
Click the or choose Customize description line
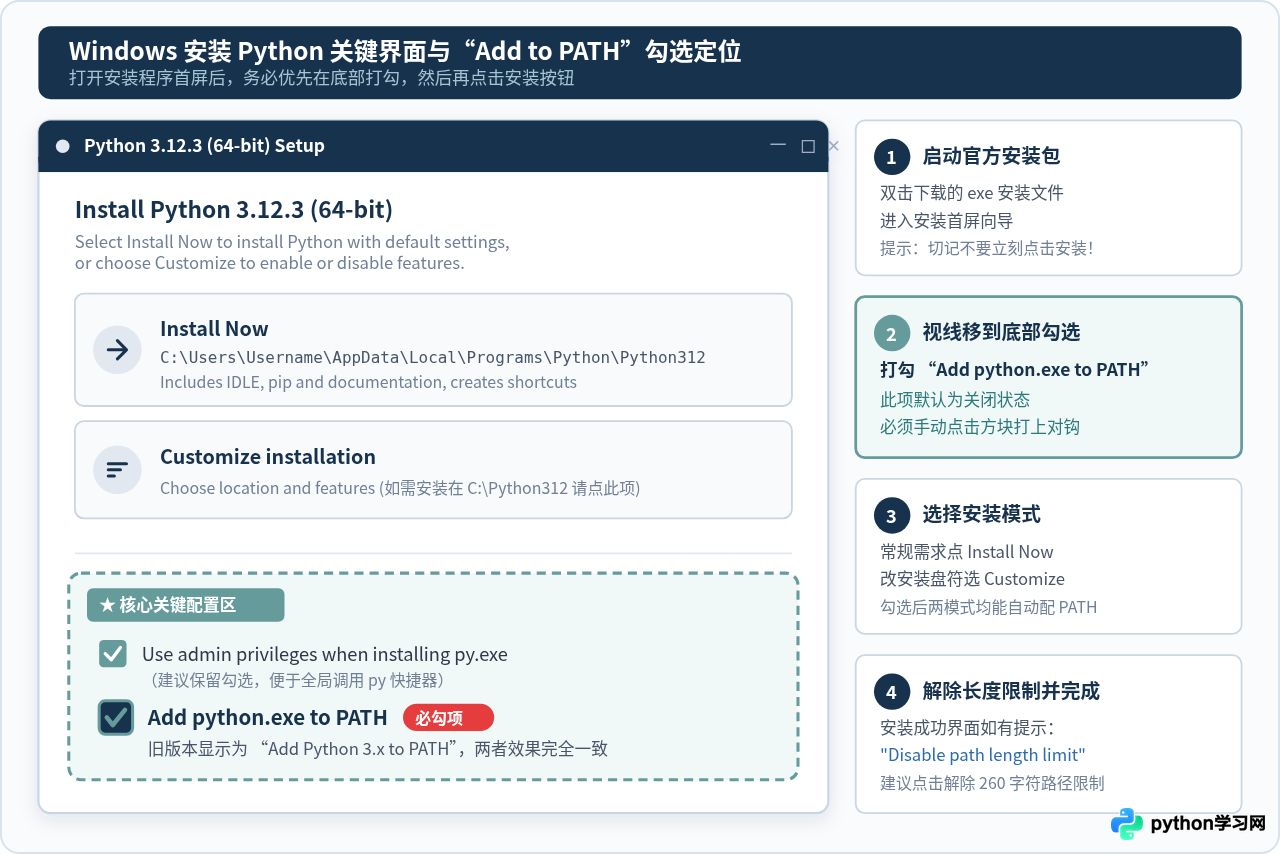click(270, 263)
